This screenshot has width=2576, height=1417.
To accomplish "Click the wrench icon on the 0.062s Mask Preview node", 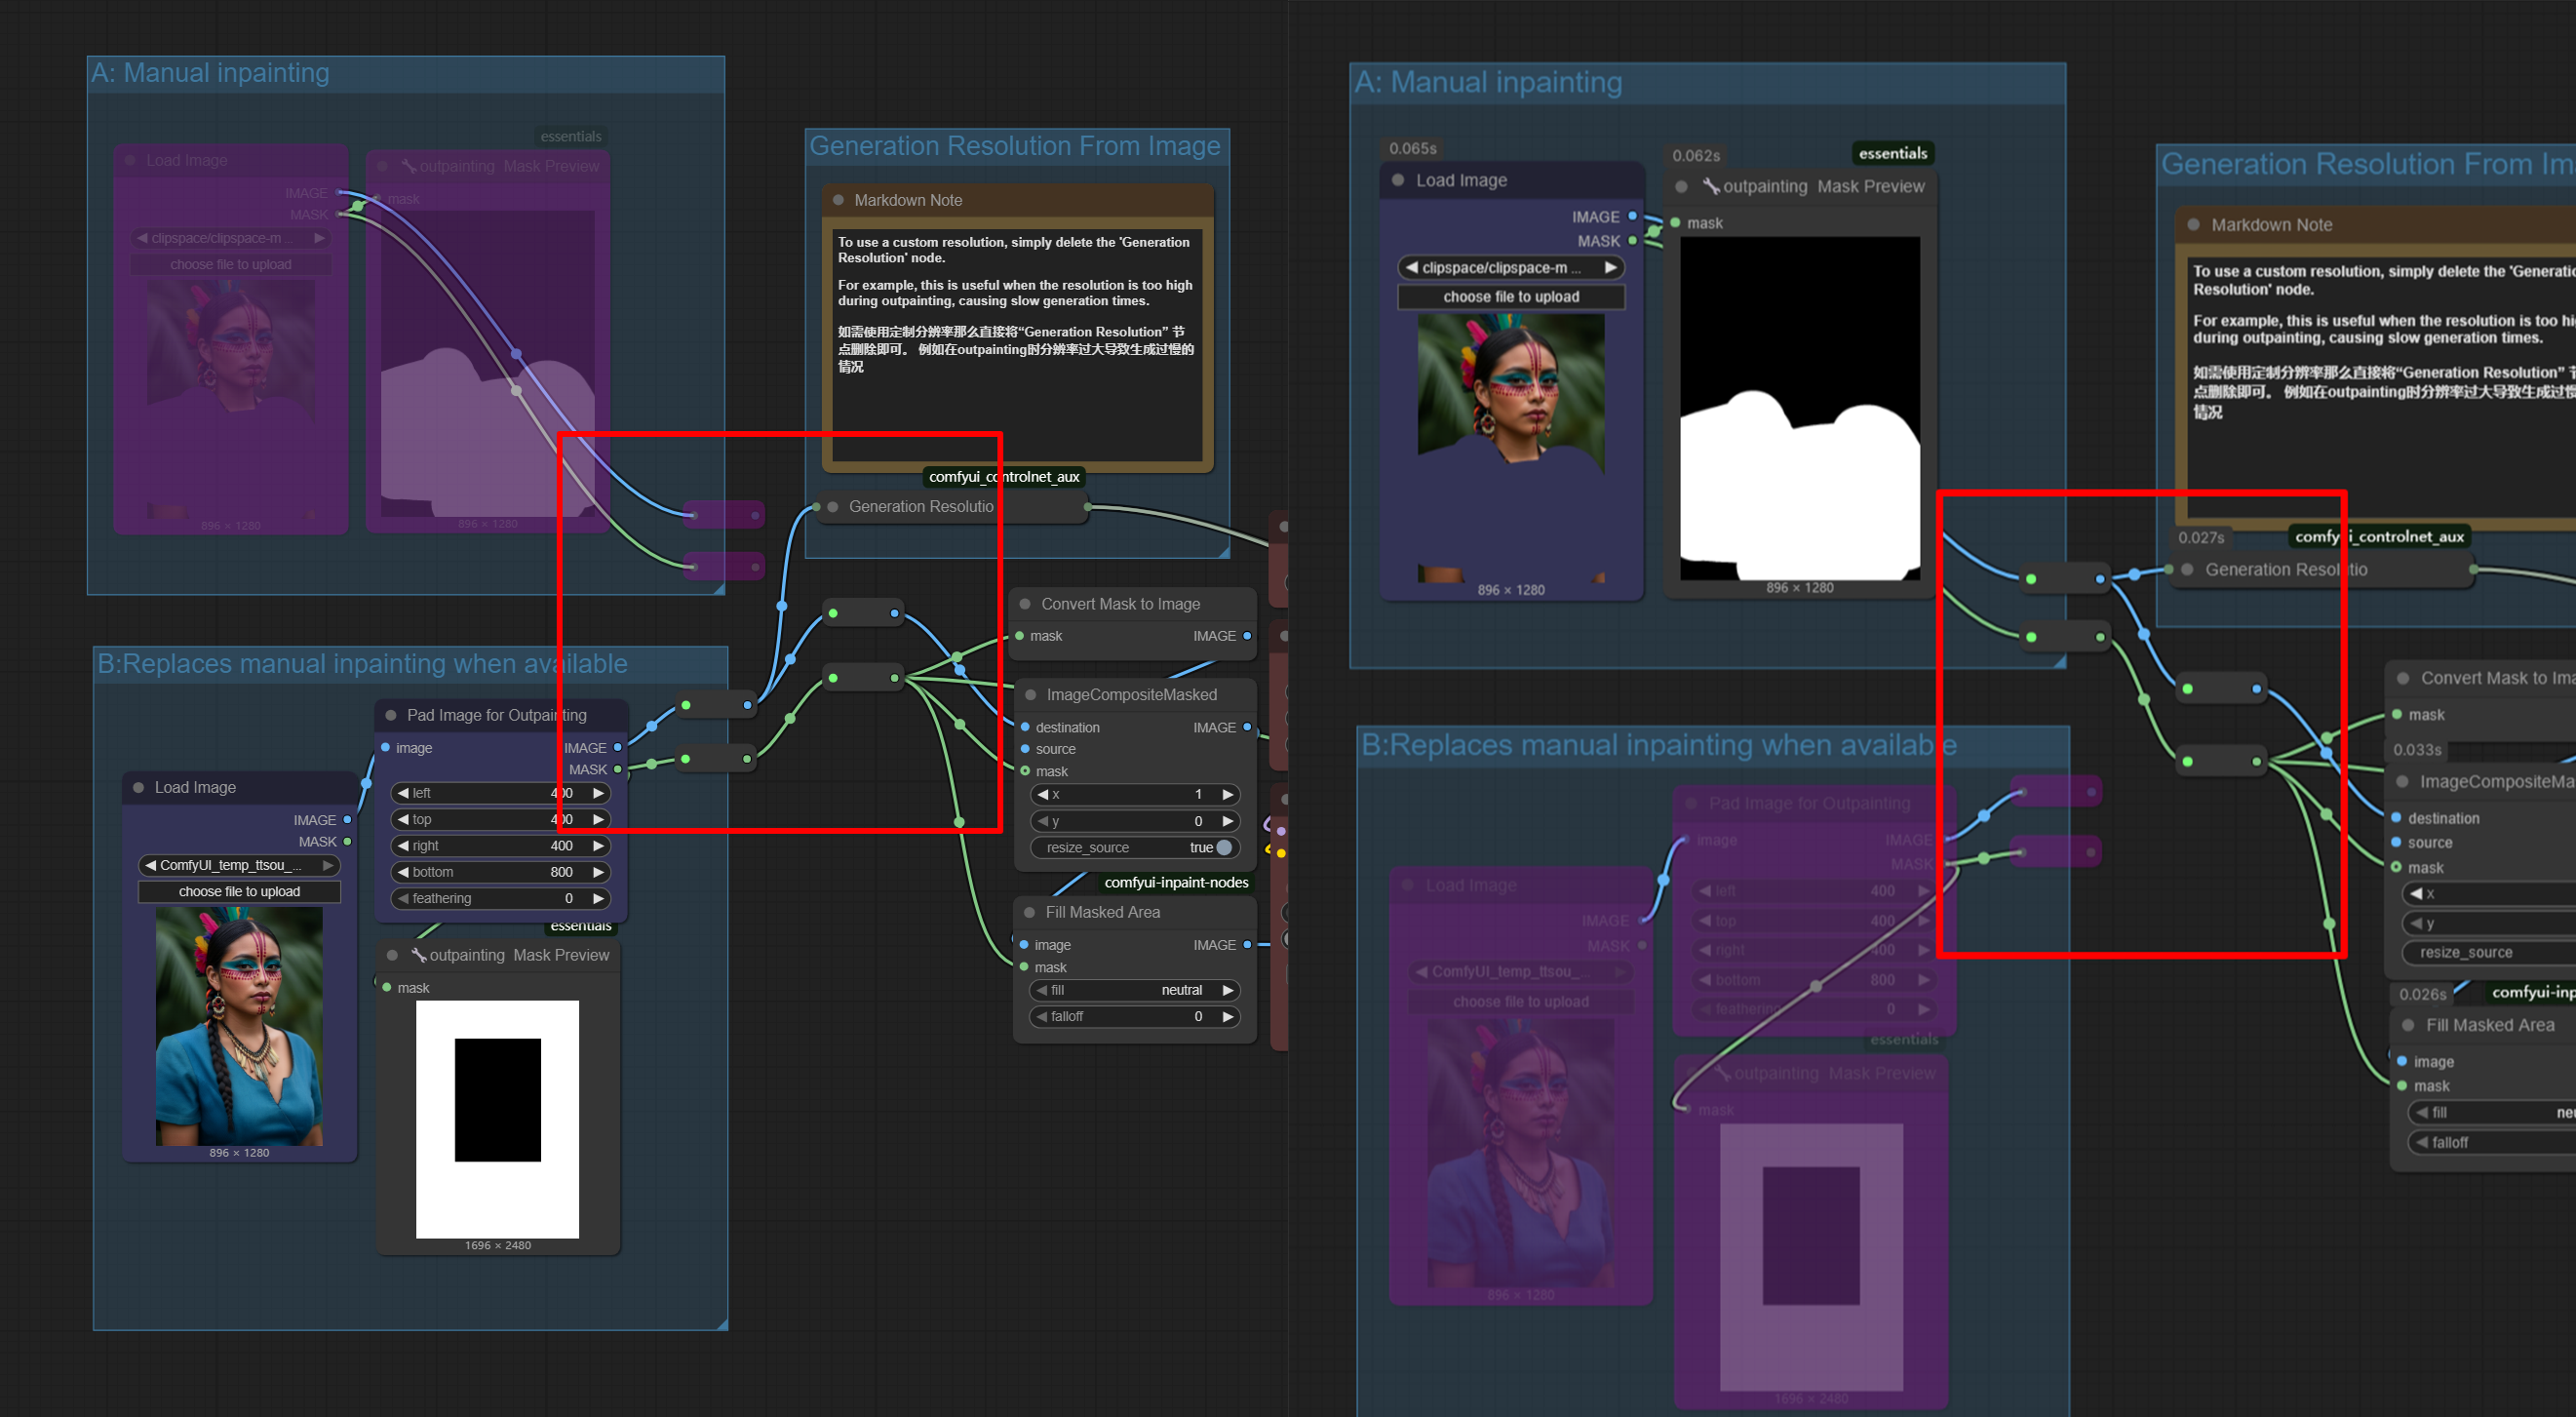I will pyautogui.click(x=1711, y=187).
